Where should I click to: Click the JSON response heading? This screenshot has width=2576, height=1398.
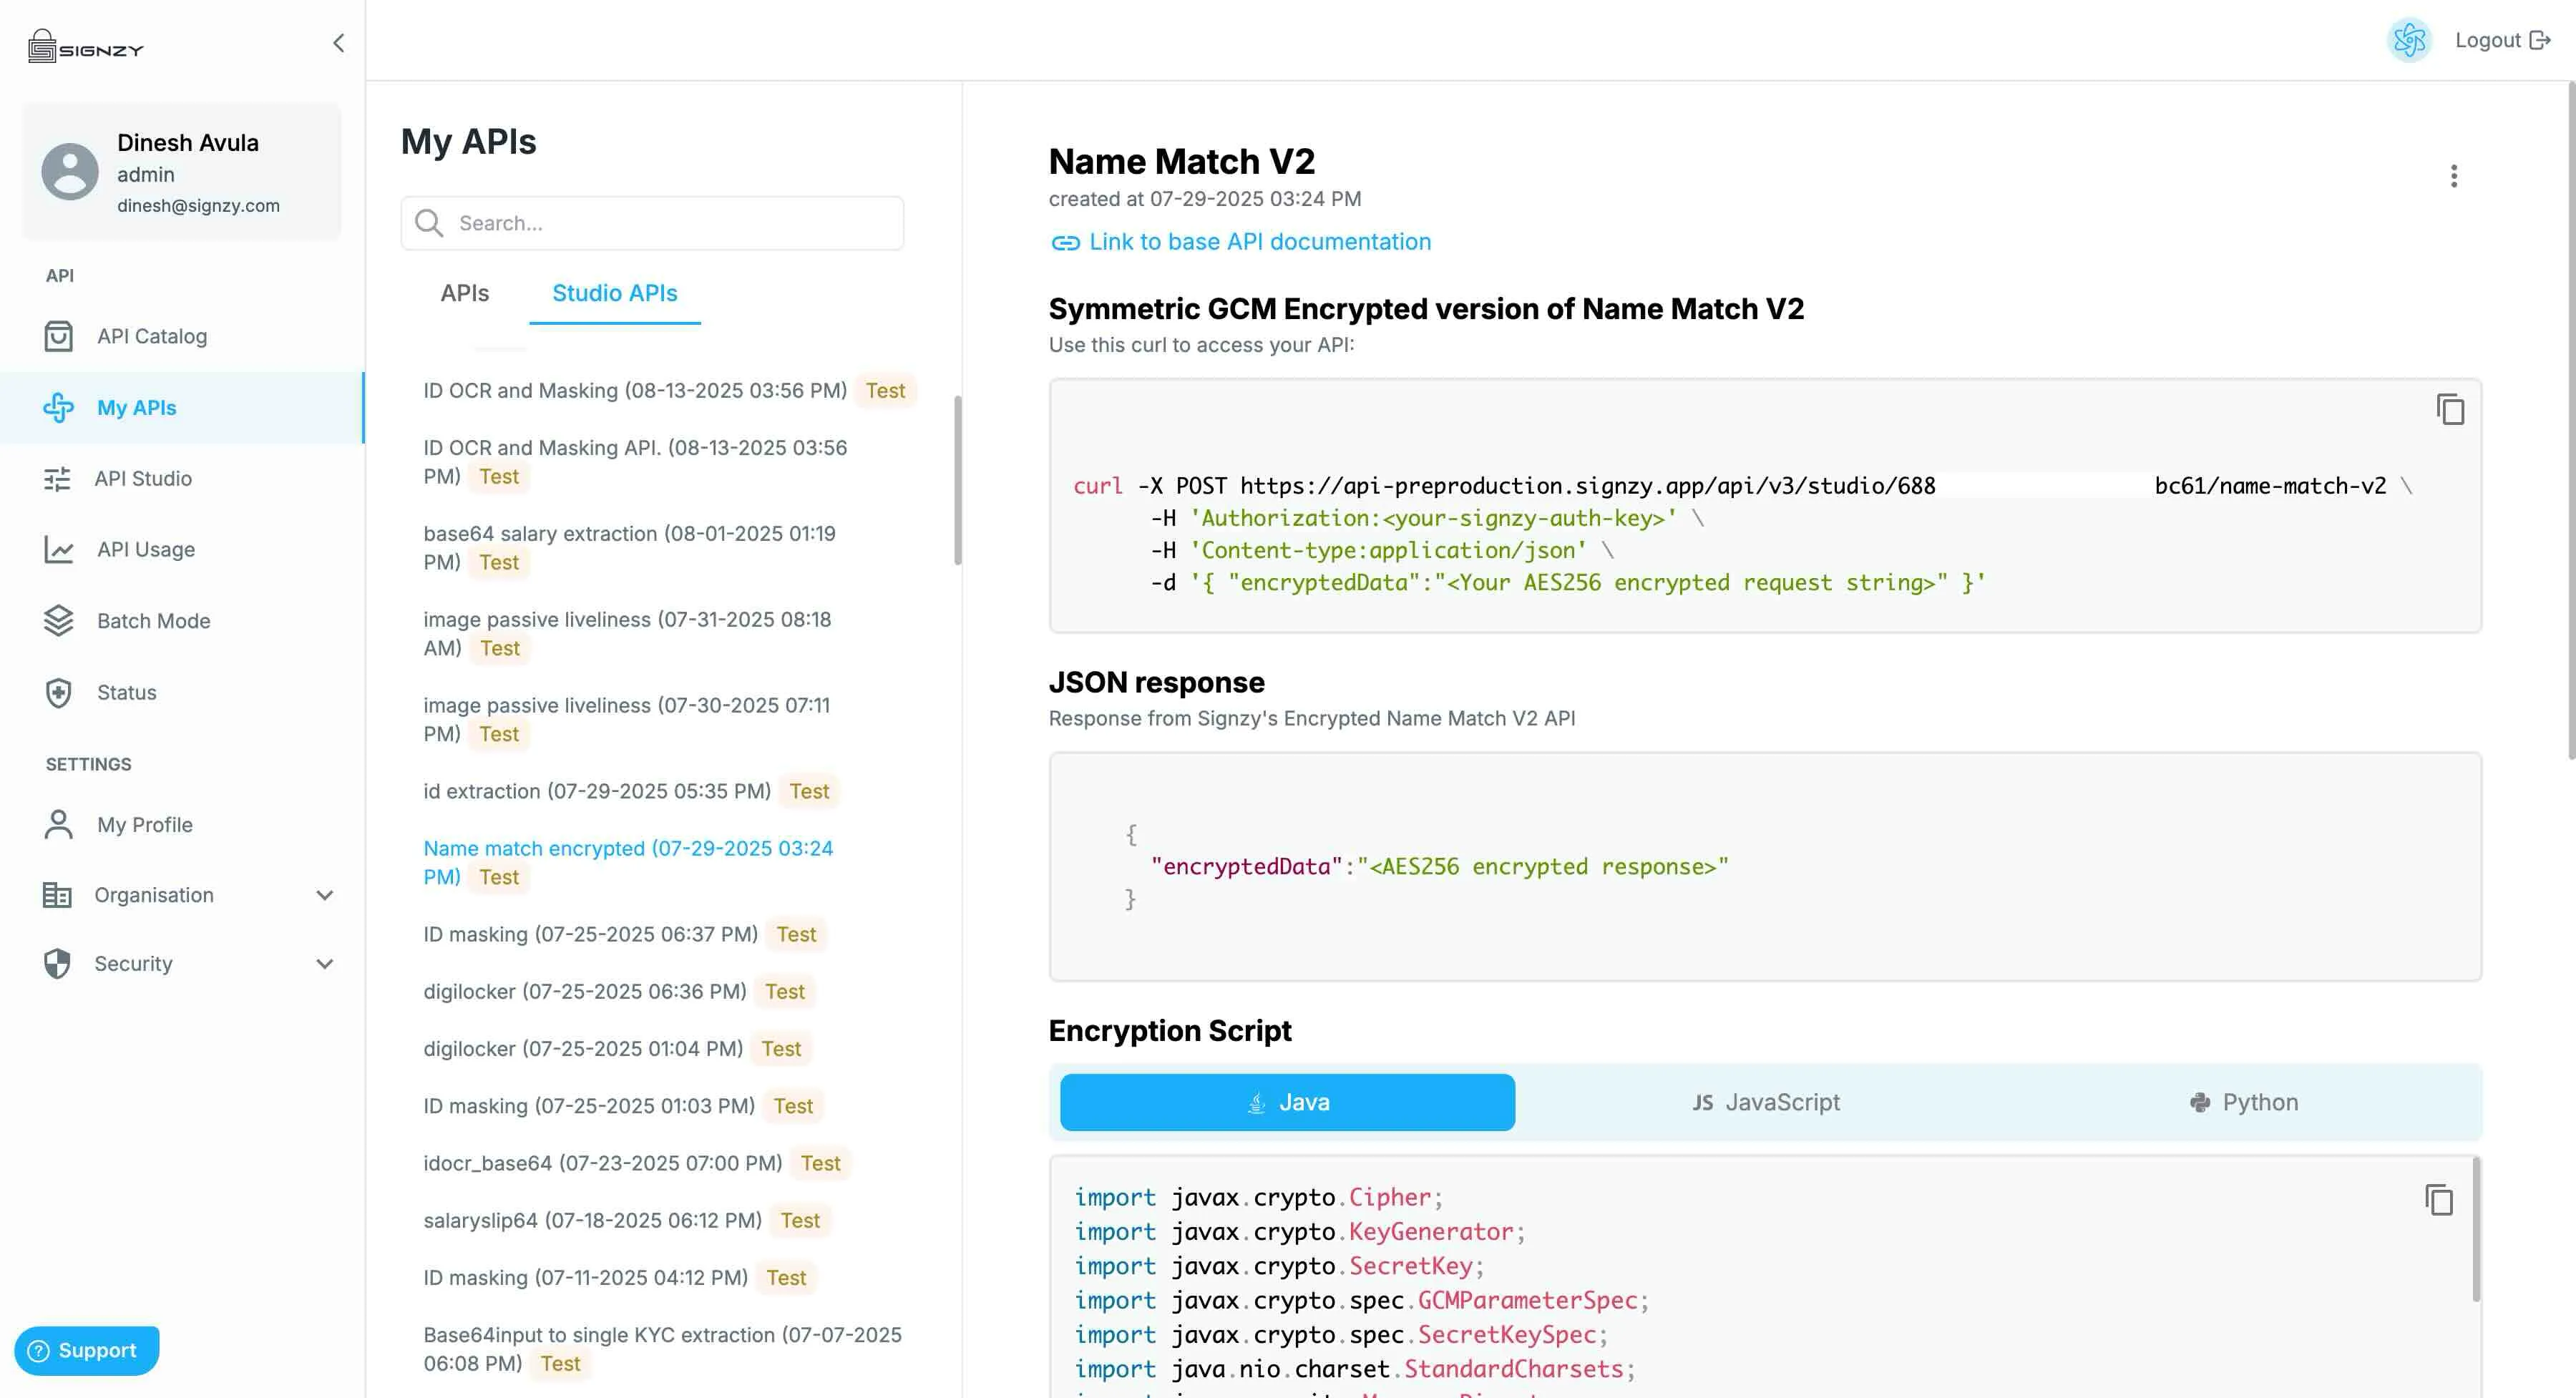click(x=1156, y=682)
